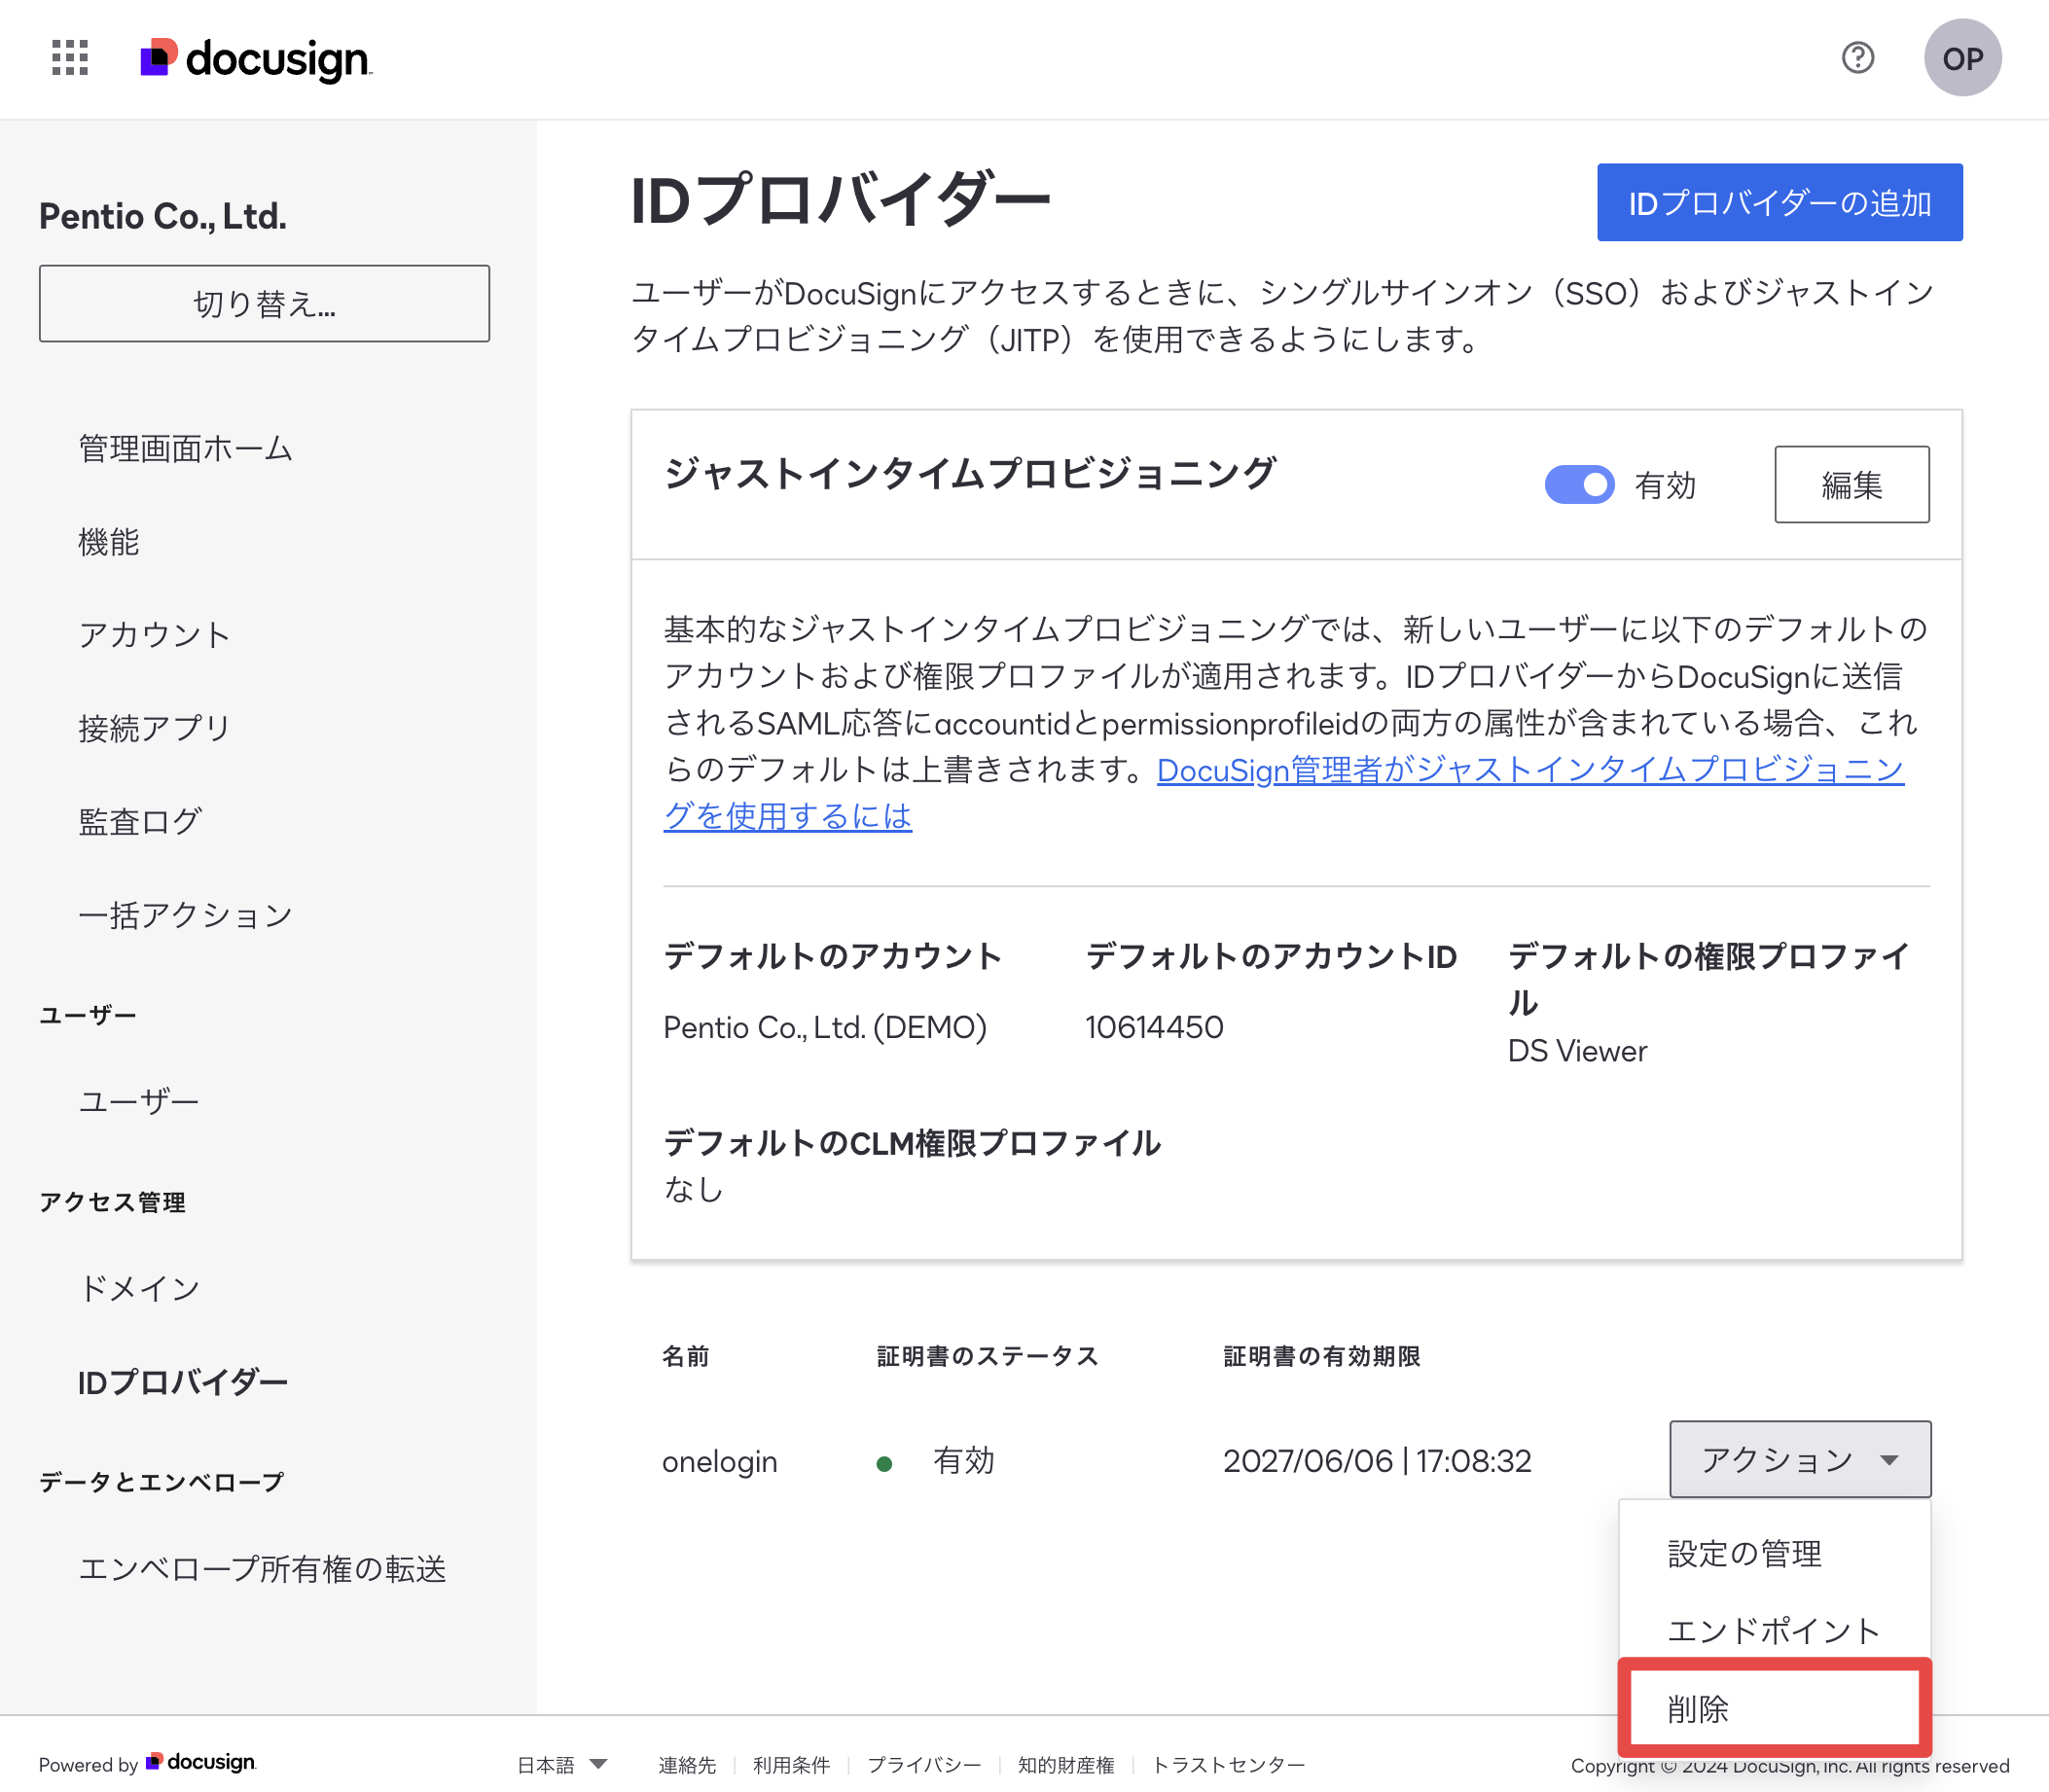This screenshot has width=2049, height=1792.
Task: Click the 連絡先 footer link
Action: [x=687, y=1765]
